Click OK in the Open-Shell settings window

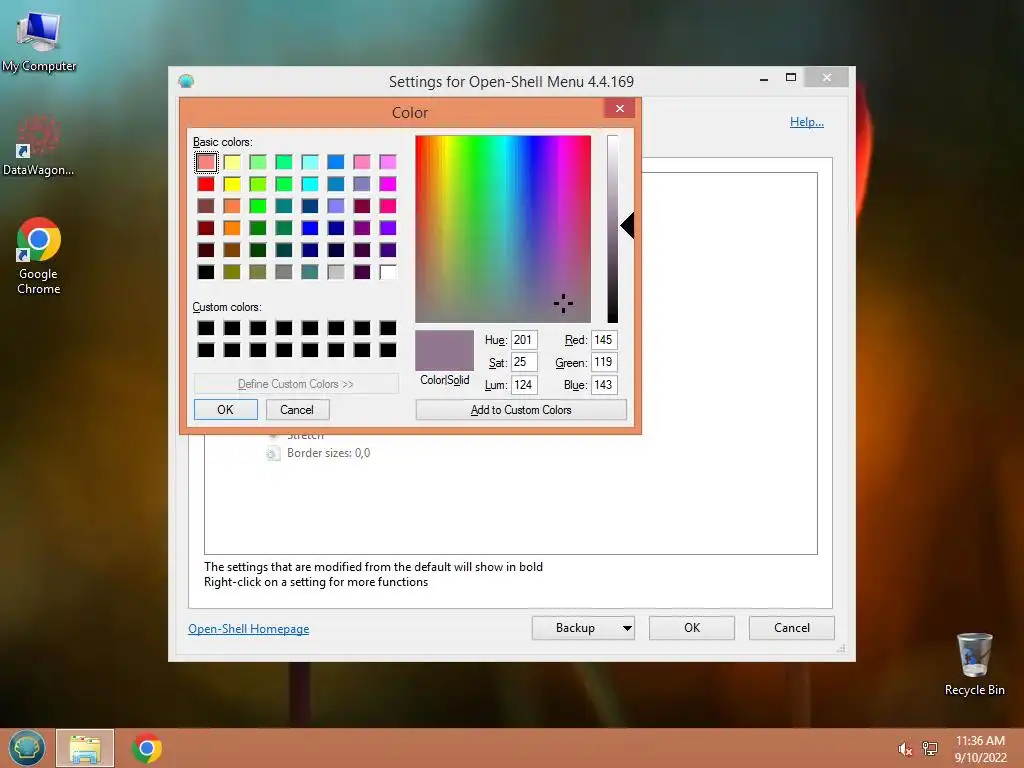click(692, 628)
